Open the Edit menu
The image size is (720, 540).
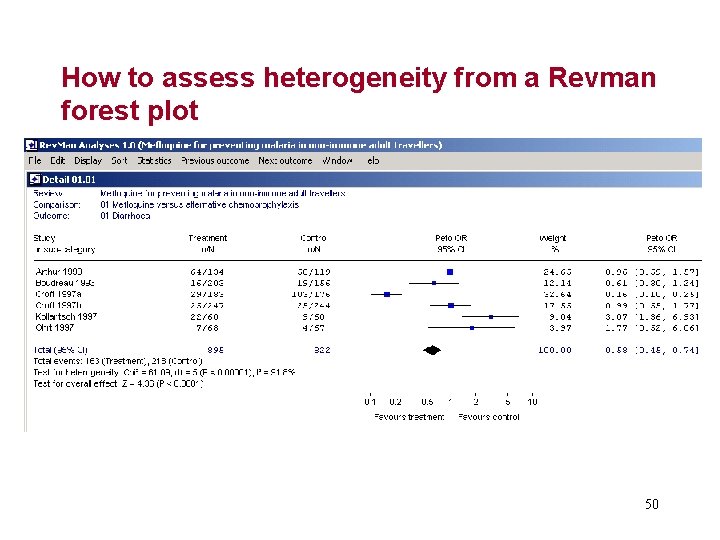click(57, 161)
